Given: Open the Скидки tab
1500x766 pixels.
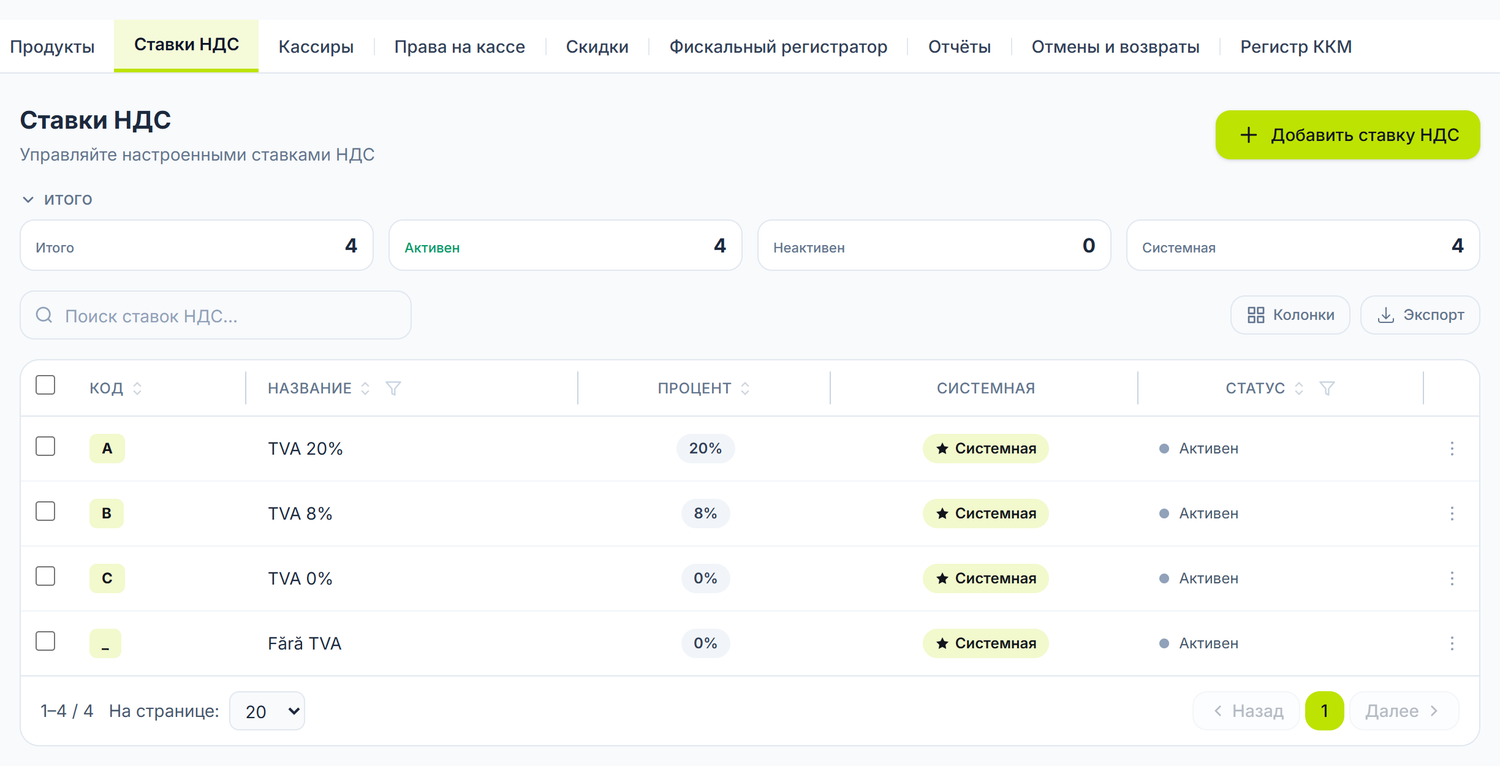Looking at the screenshot, I should 597,46.
